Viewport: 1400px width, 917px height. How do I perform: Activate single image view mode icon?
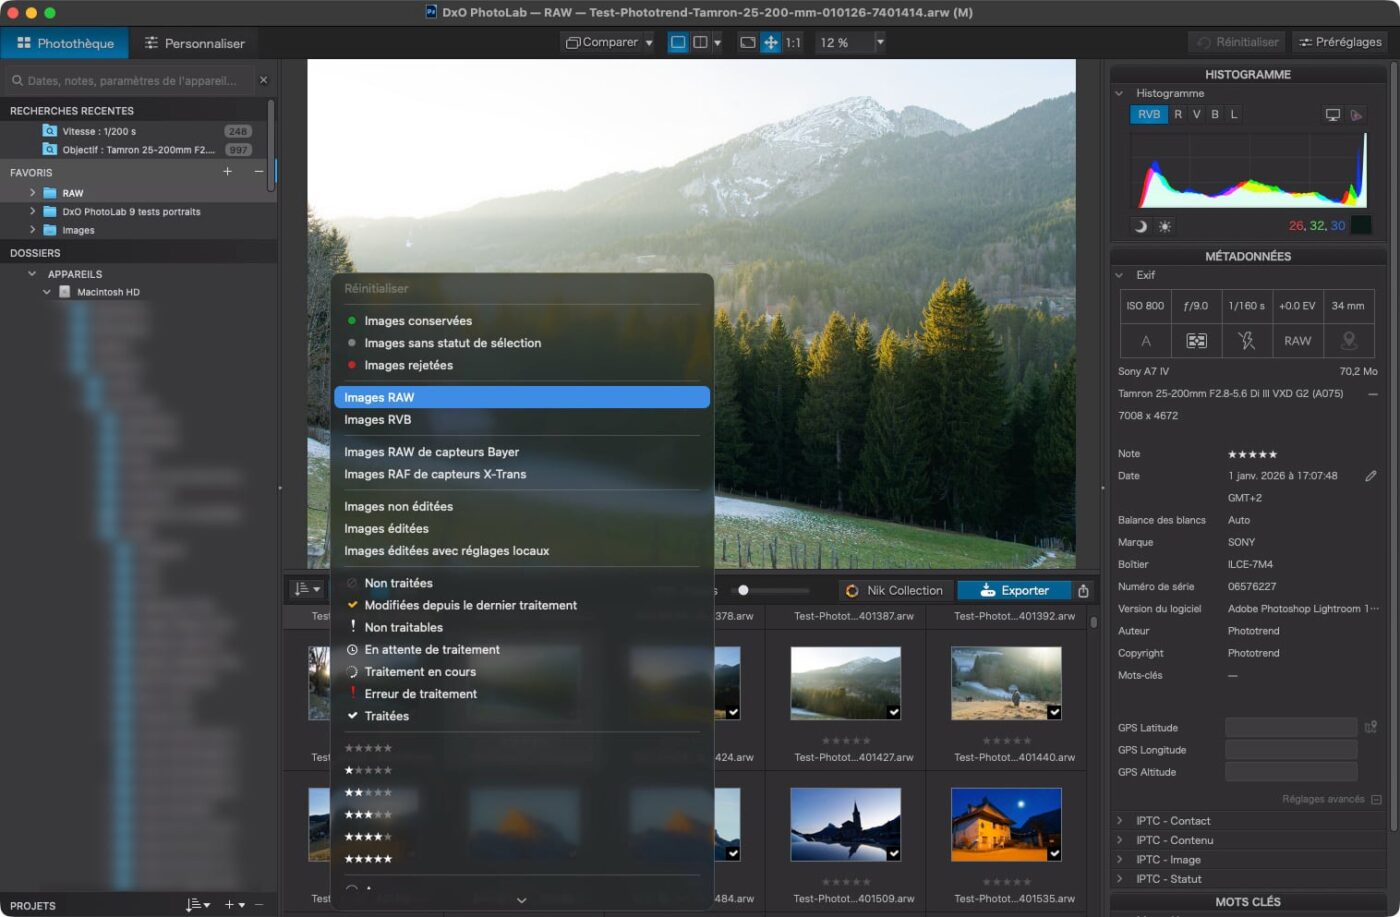click(678, 43)
